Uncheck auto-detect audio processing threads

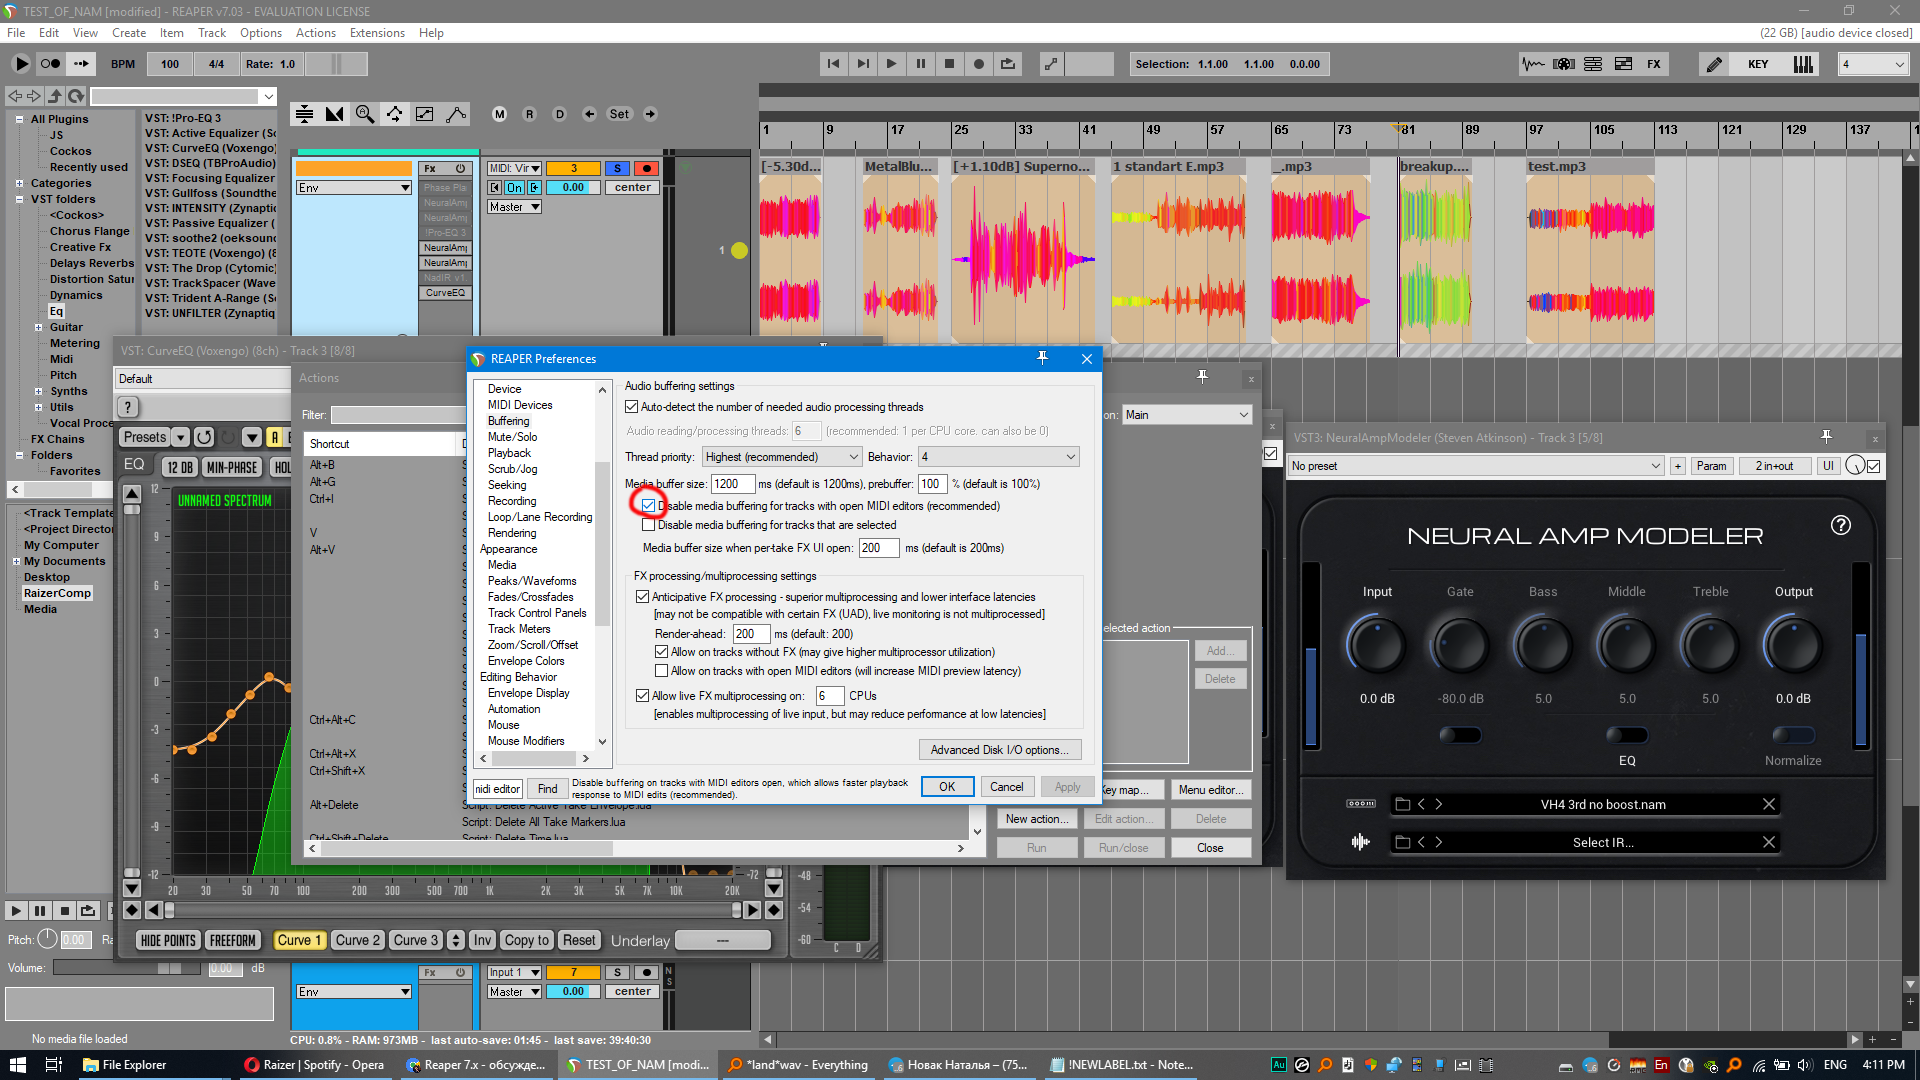(x=632, y=407)
